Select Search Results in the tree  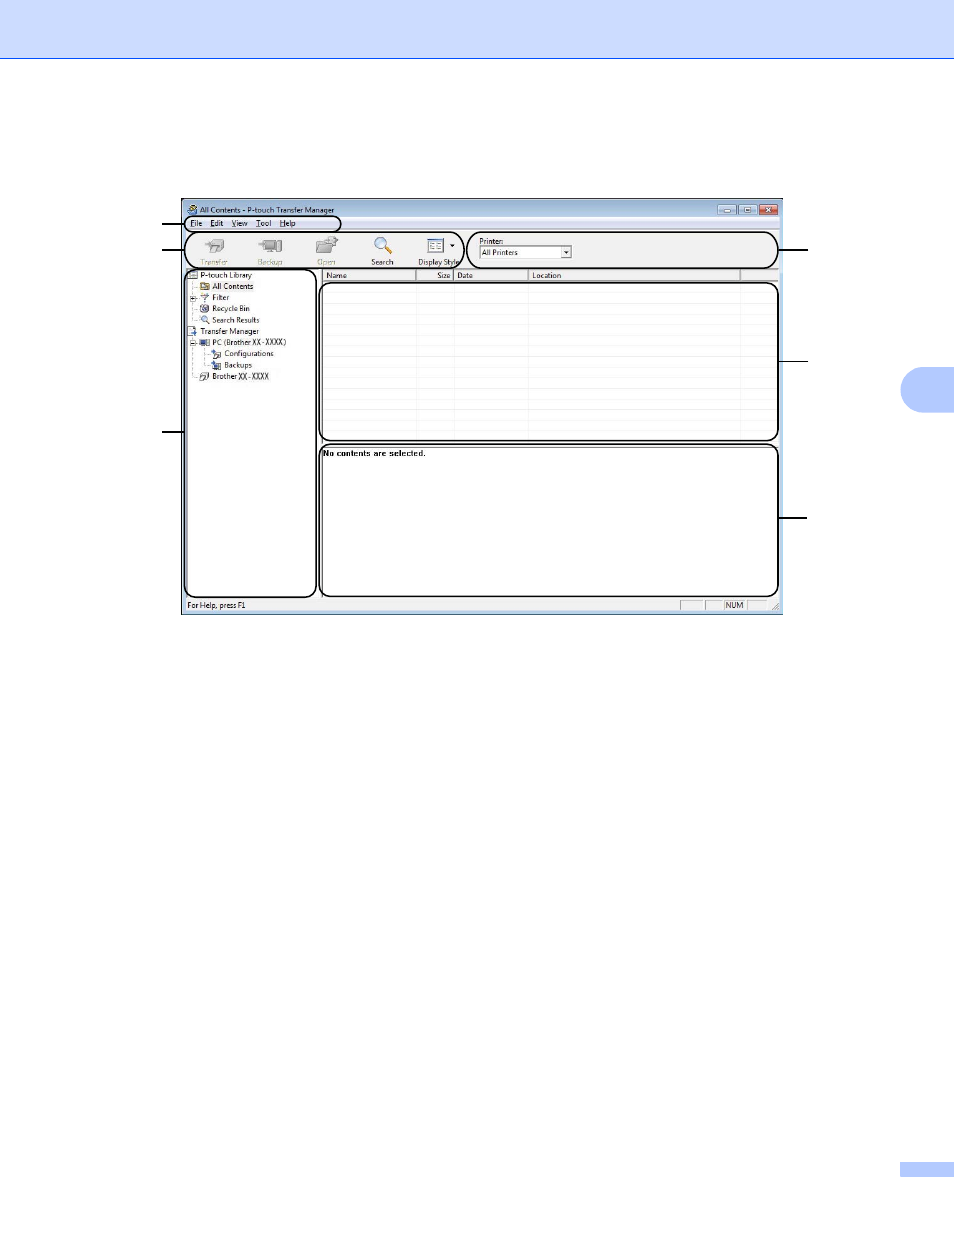pyautogui.click(x=236, y=320)
